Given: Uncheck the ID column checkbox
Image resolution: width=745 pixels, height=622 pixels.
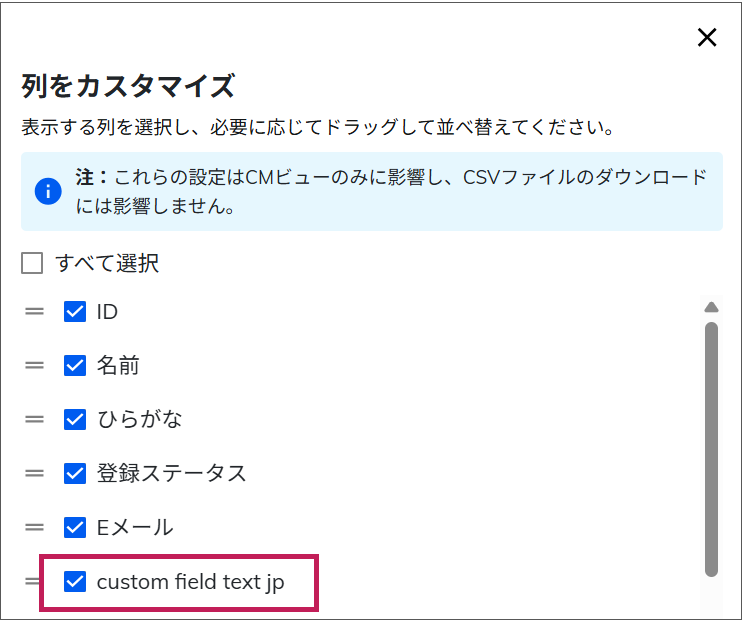Looking at the screenshot, I should click(75, 312).
